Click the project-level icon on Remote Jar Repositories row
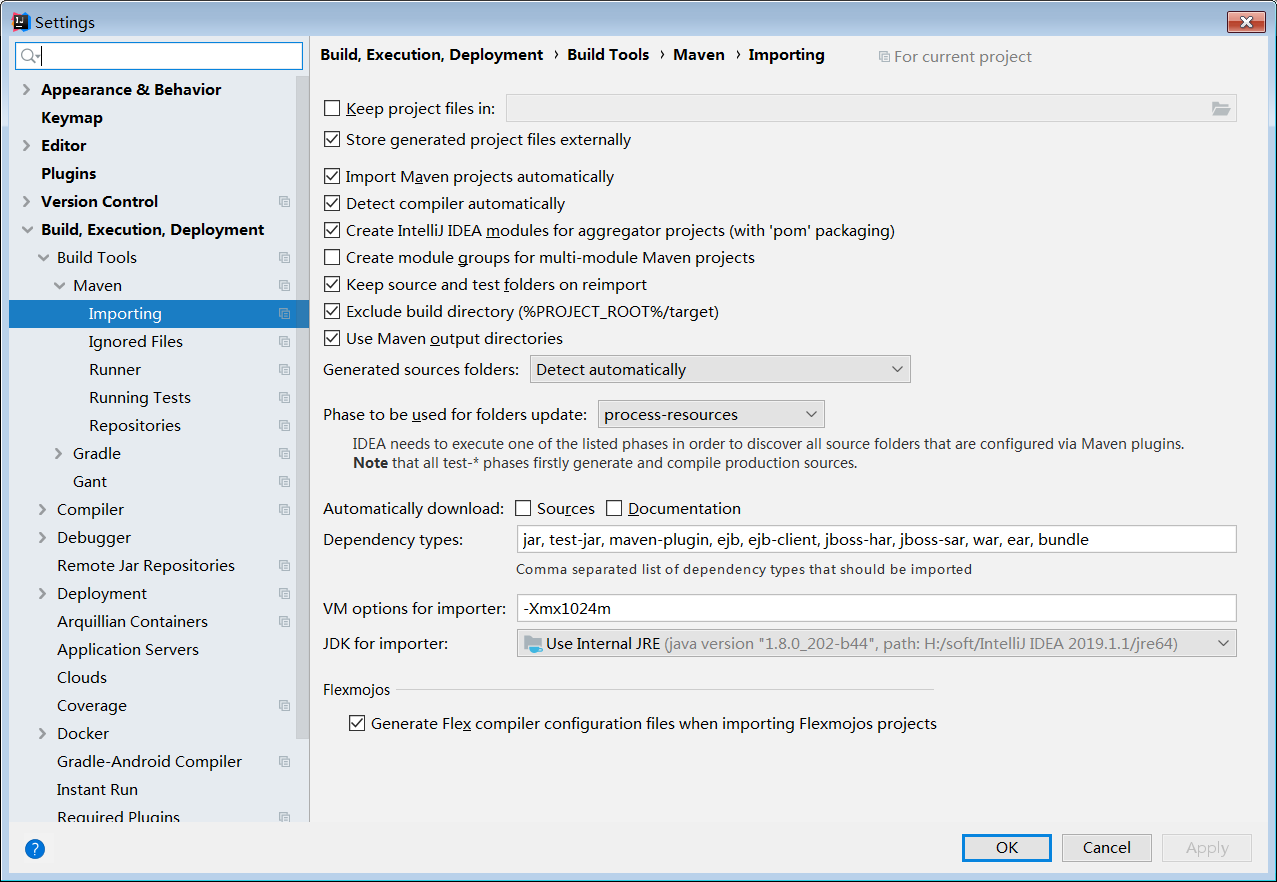This screenshot has width=1277, height=882. click(285, 566)
